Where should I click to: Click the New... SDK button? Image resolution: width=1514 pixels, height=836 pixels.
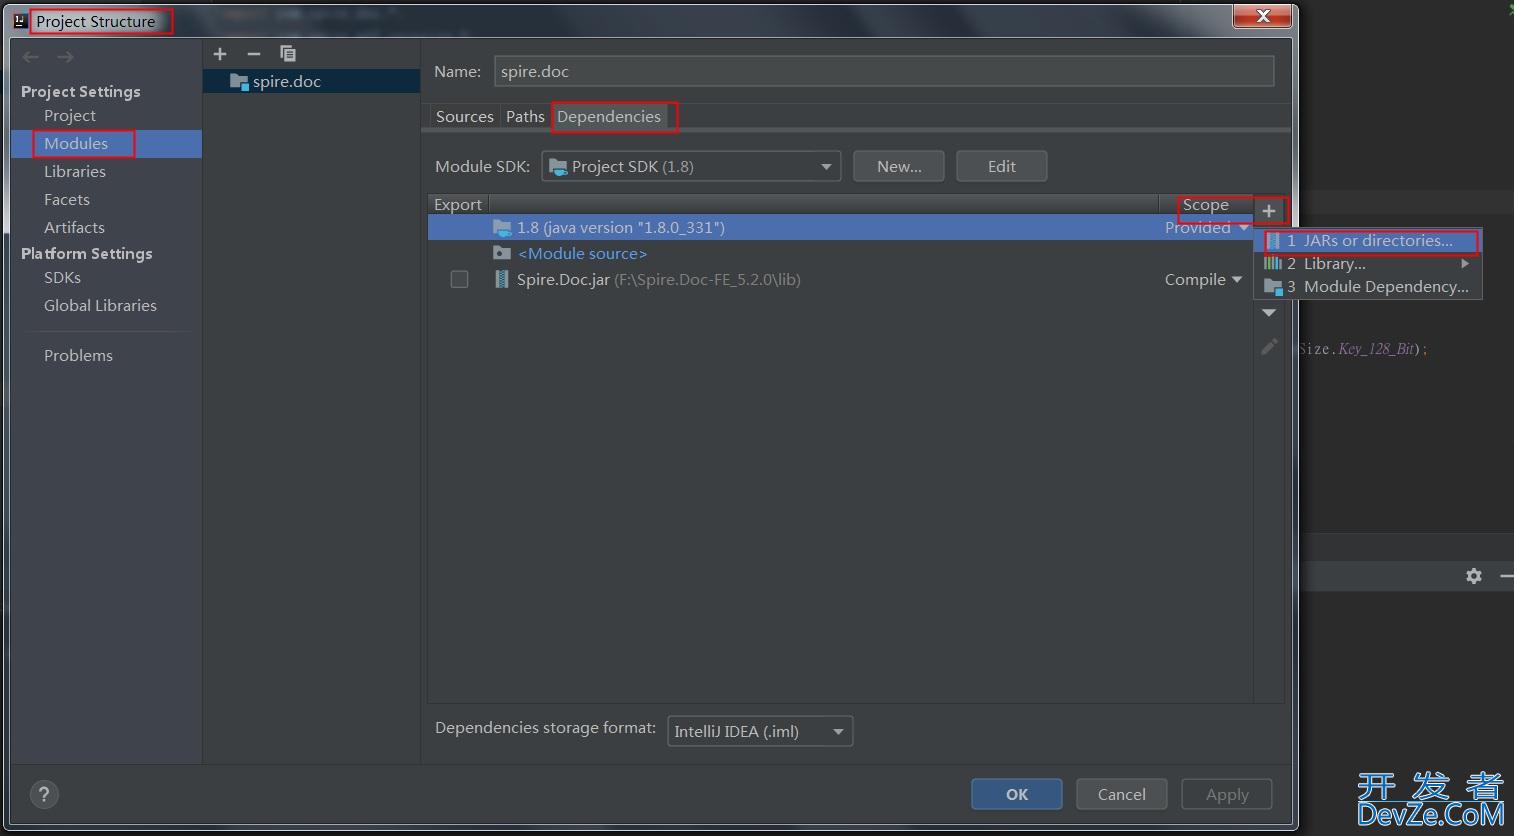[898, 167]
